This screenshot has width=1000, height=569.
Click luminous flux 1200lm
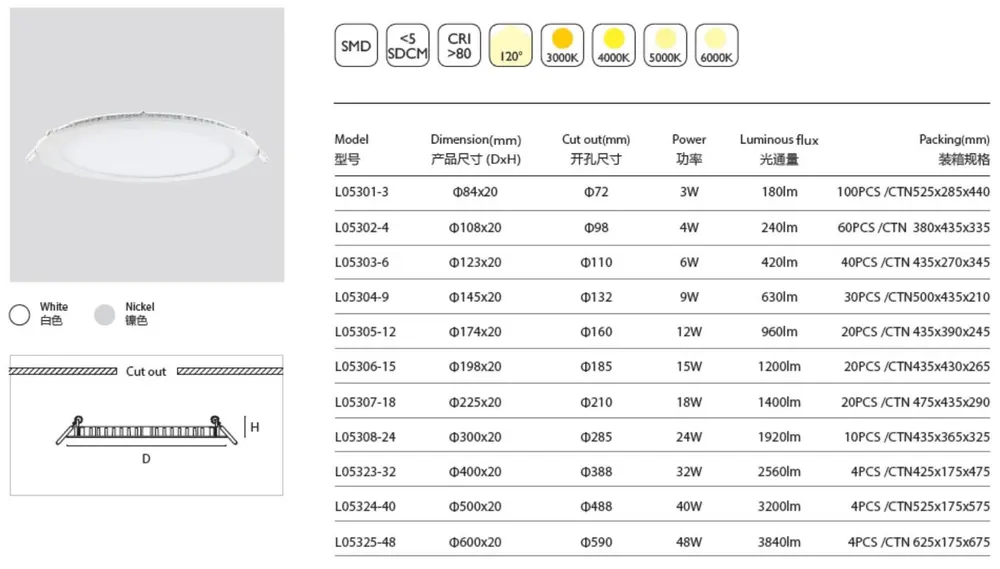pos(779,367)
